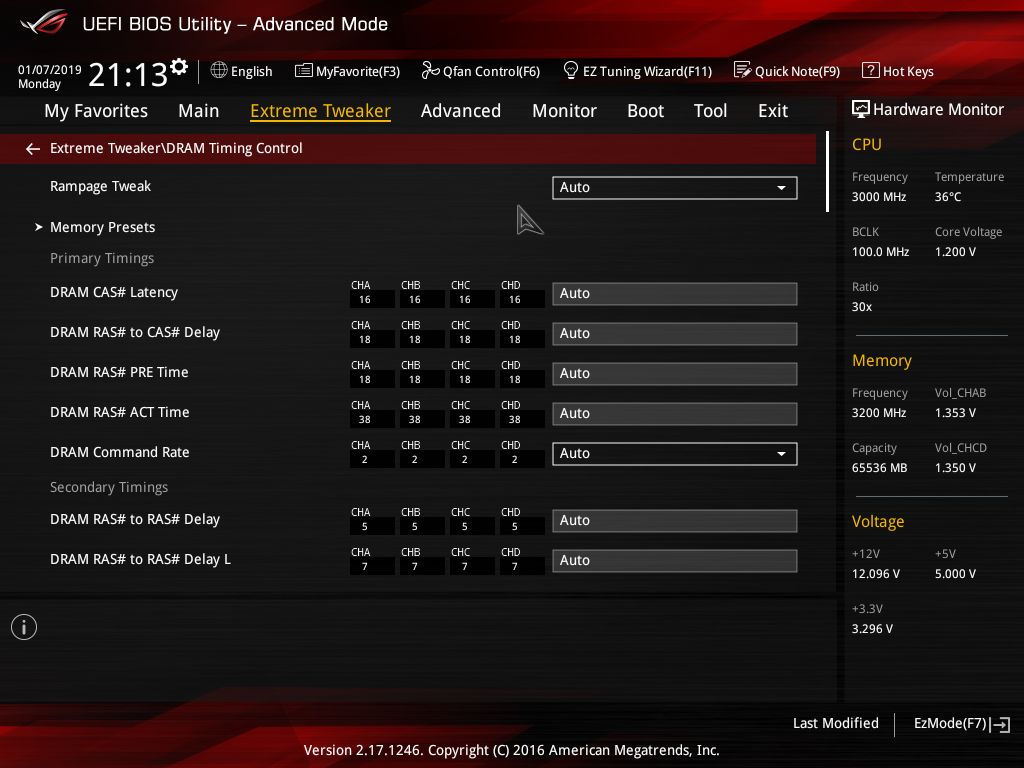Open the Monitor tab
1024x768 pixels.
564,111
